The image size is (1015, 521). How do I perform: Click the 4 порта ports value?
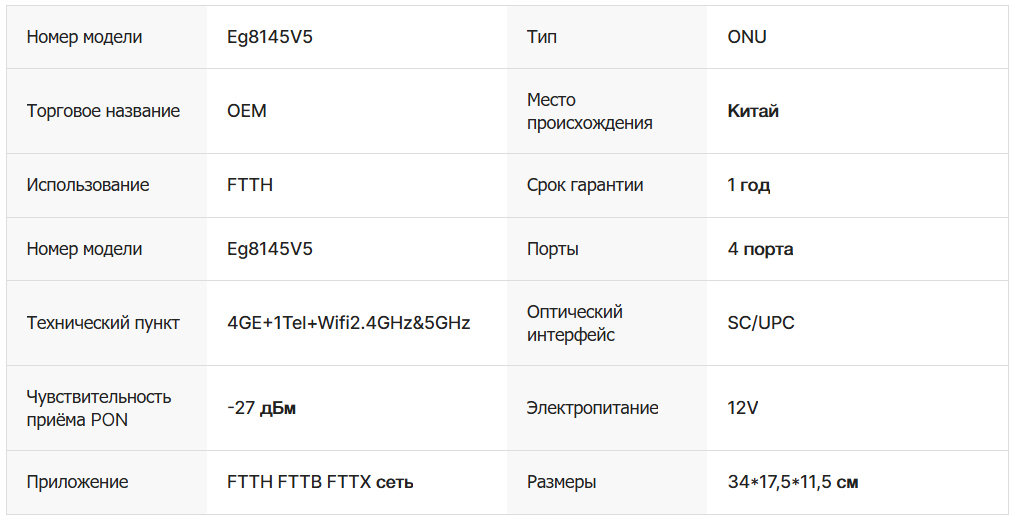coord(760,249)
